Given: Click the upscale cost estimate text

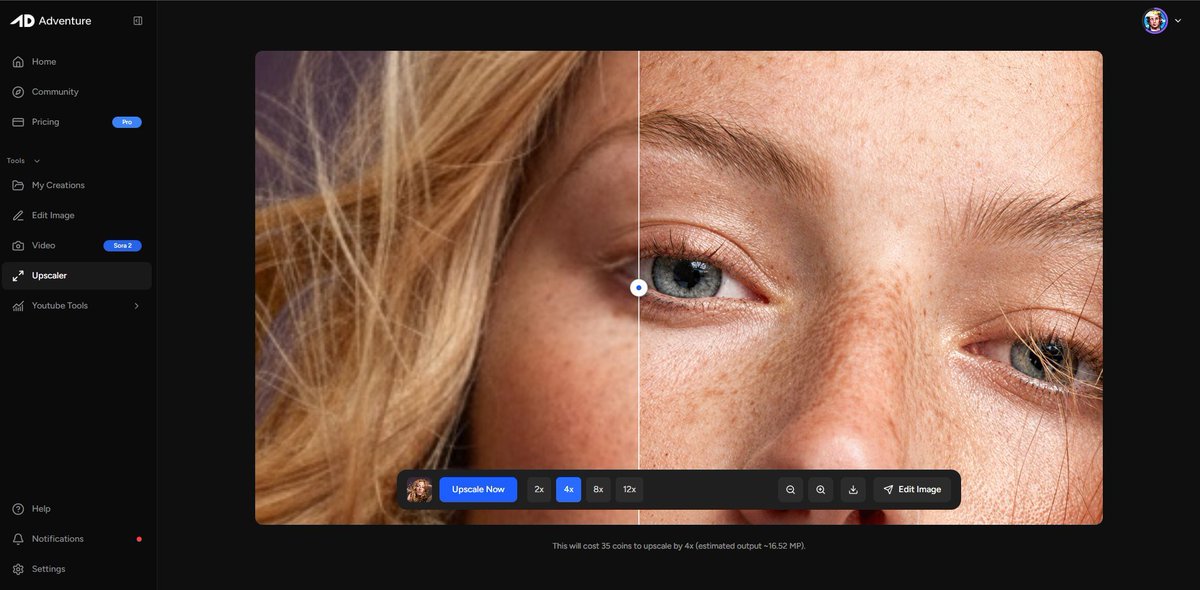Looking at the screenshot, I should click(x=679, y=546).
